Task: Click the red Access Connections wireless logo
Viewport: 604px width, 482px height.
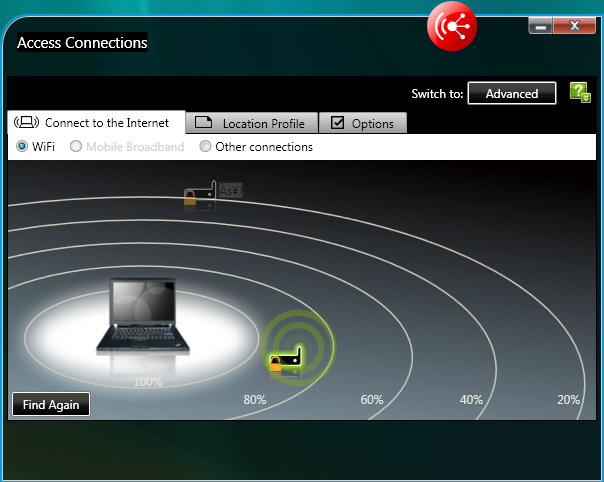Action: point(452,26)
